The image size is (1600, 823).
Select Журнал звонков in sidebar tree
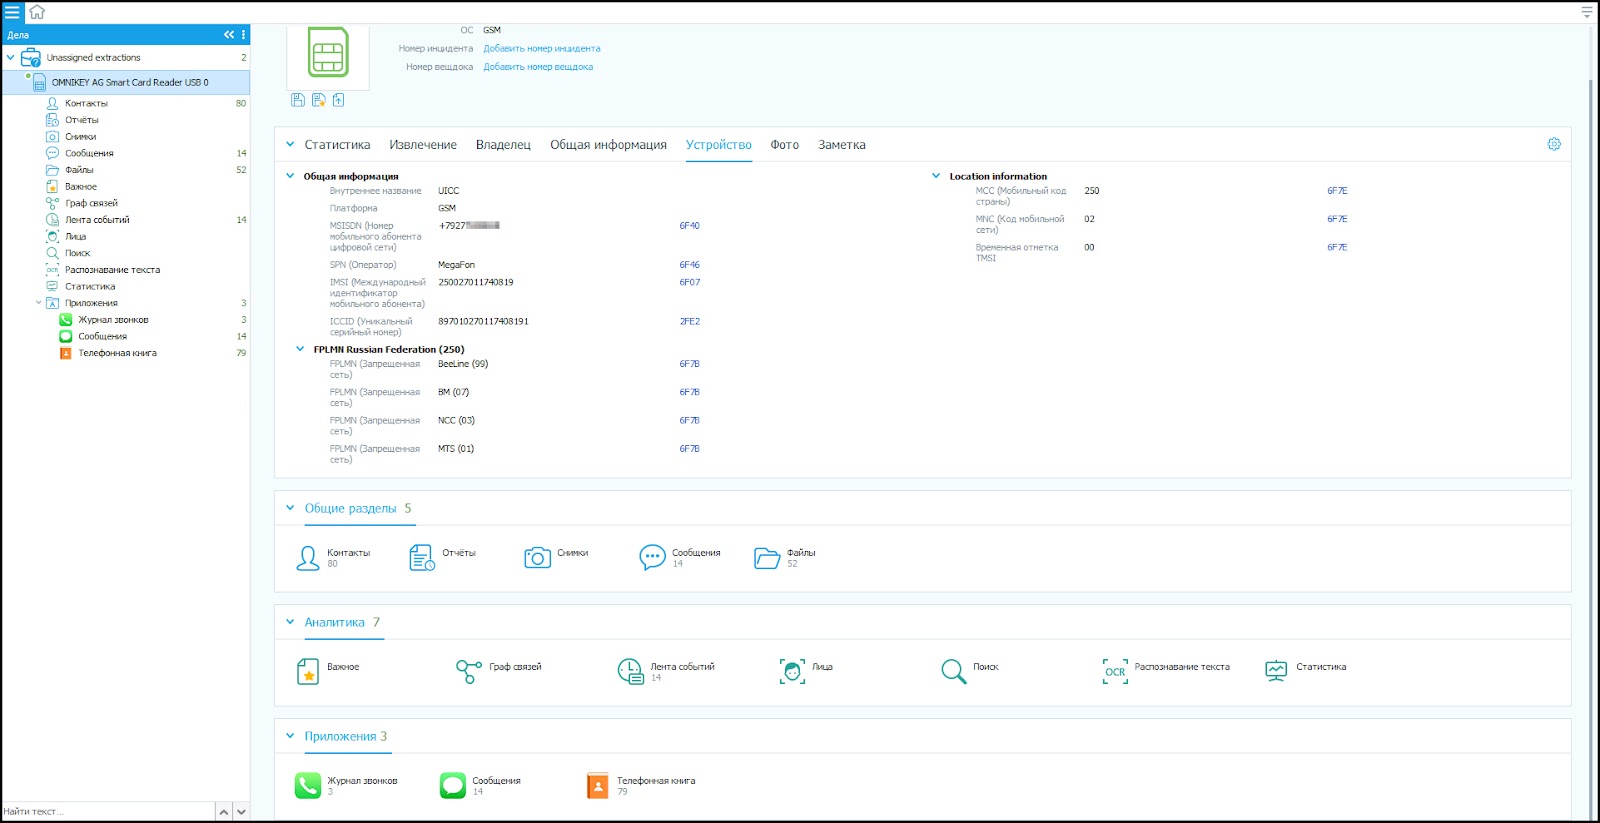pyautogui.click(x=113, y=320)
